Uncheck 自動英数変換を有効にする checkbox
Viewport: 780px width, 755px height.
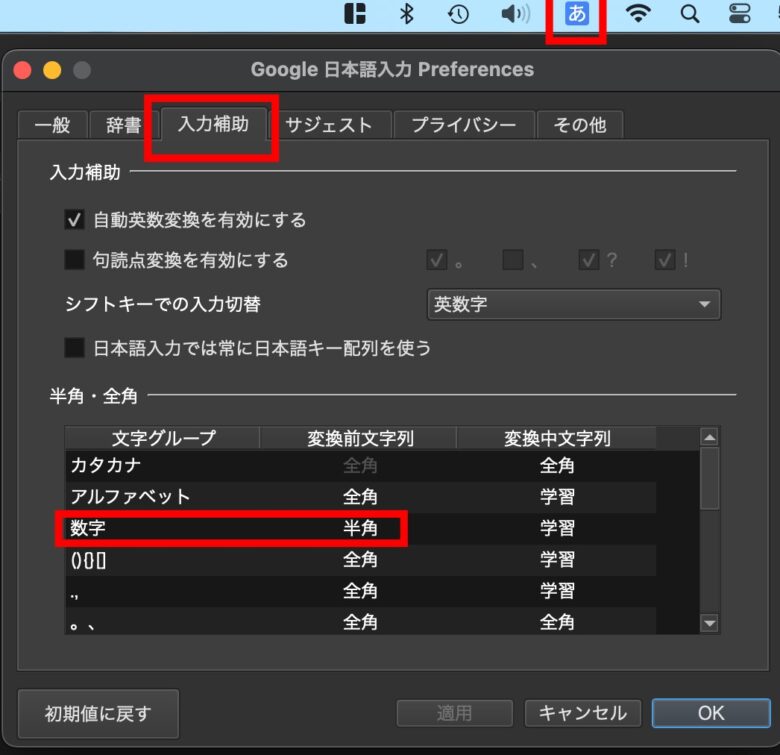(x=74, y=219)
